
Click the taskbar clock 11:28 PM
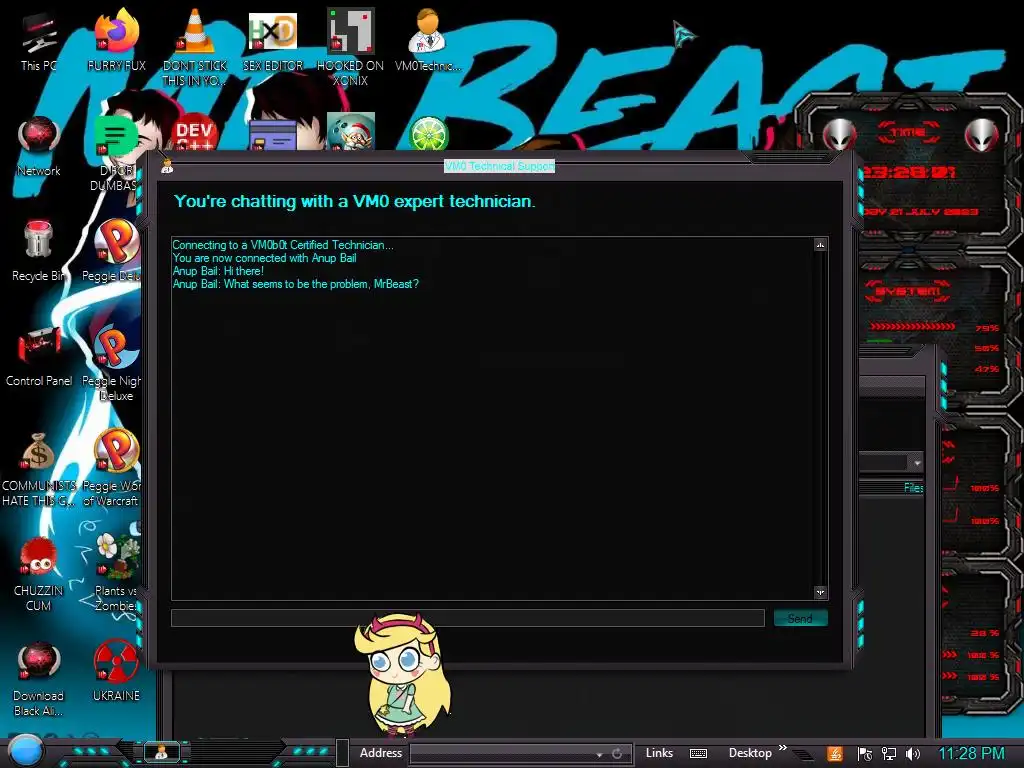pyautogui.click(x=971, y=754)
